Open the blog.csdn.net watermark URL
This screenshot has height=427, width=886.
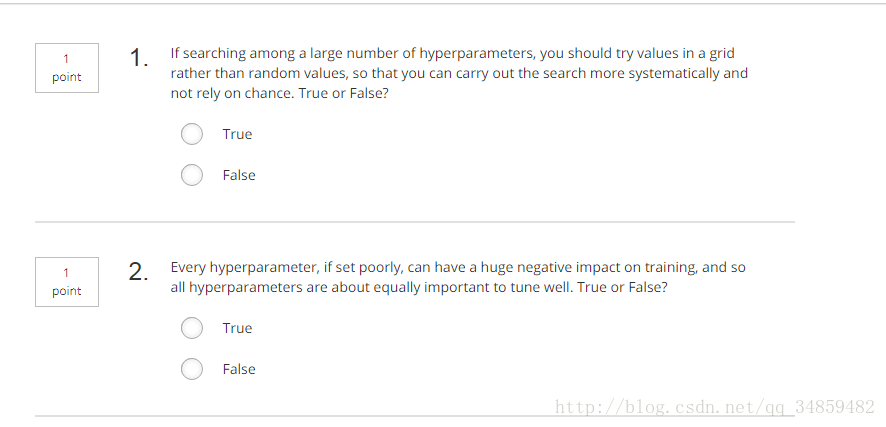coord(715,407)
